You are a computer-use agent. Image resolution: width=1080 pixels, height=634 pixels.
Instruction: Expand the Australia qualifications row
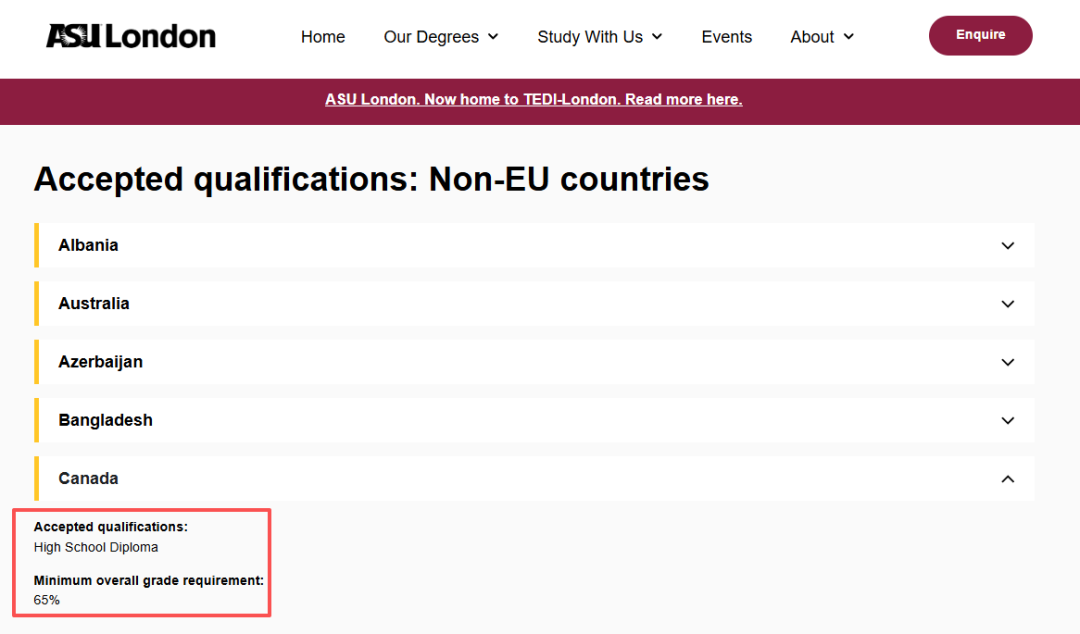[94, 303]
